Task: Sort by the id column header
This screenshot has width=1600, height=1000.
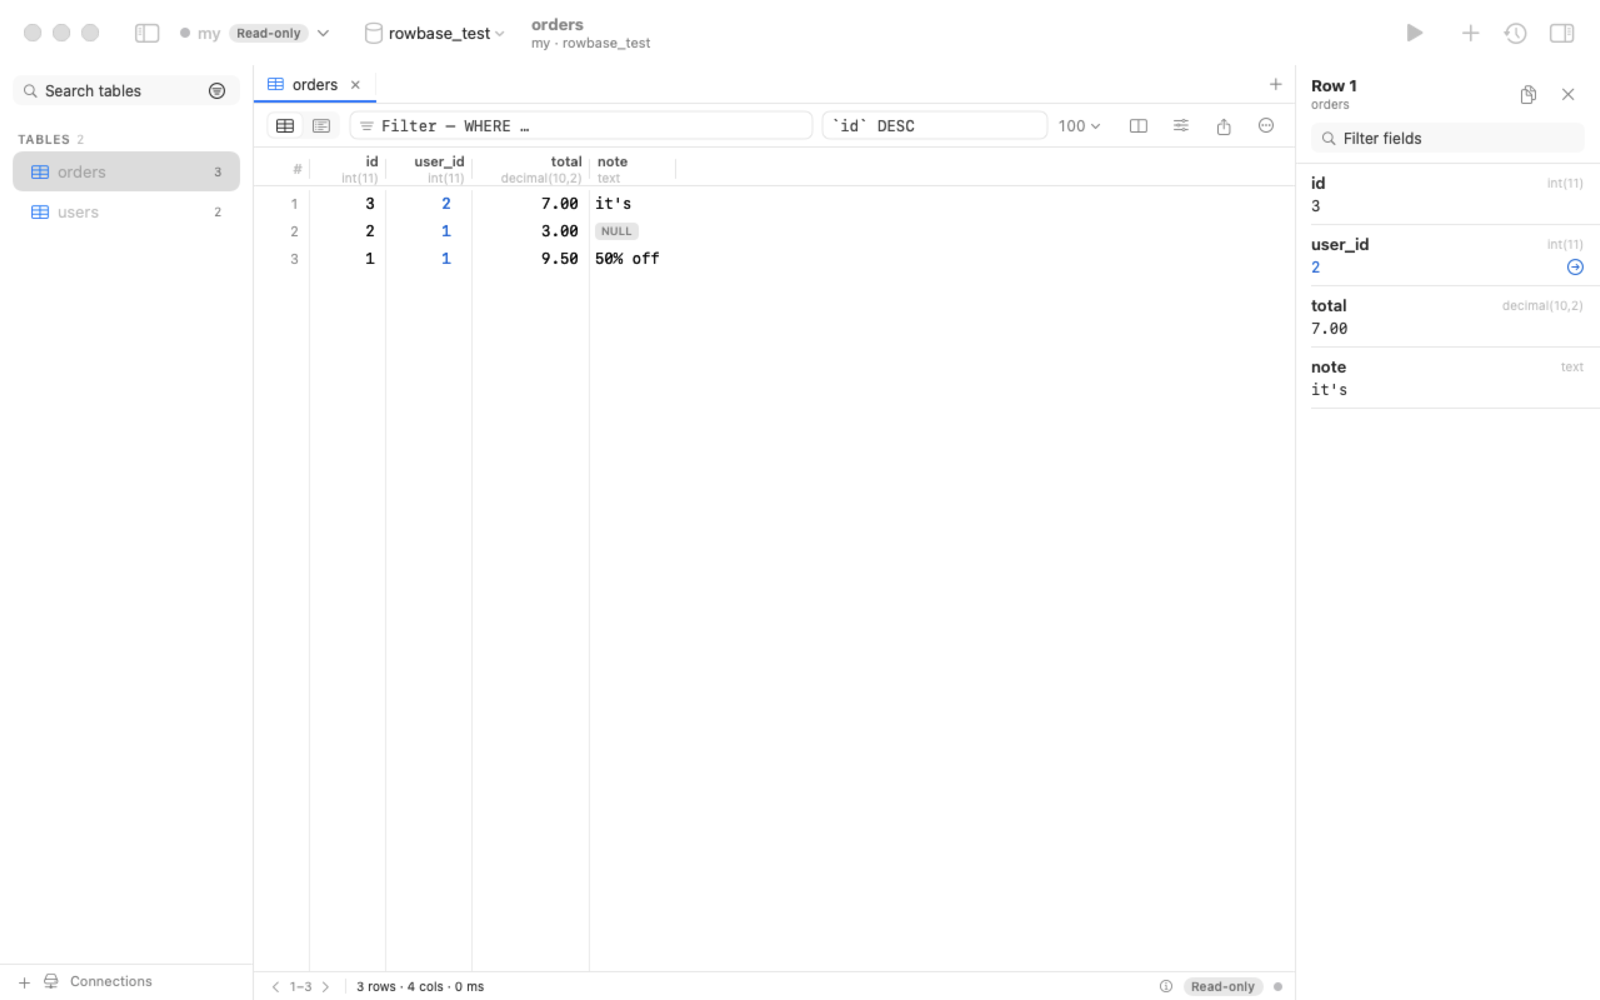Action: point(348,168)
